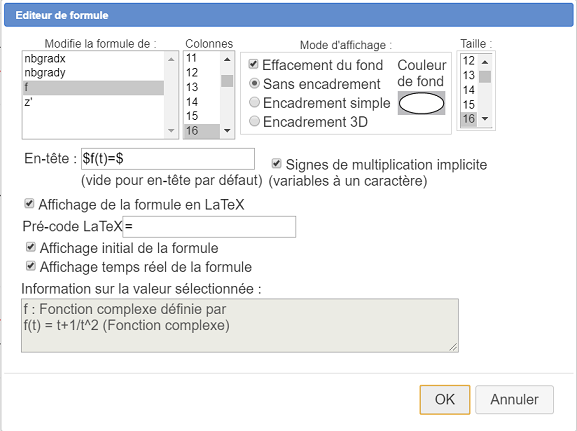Click the down arrow of the Colonnes list
Image resolution: width=577 pixels, height=431 pixels.
click(x=227, y=130)
